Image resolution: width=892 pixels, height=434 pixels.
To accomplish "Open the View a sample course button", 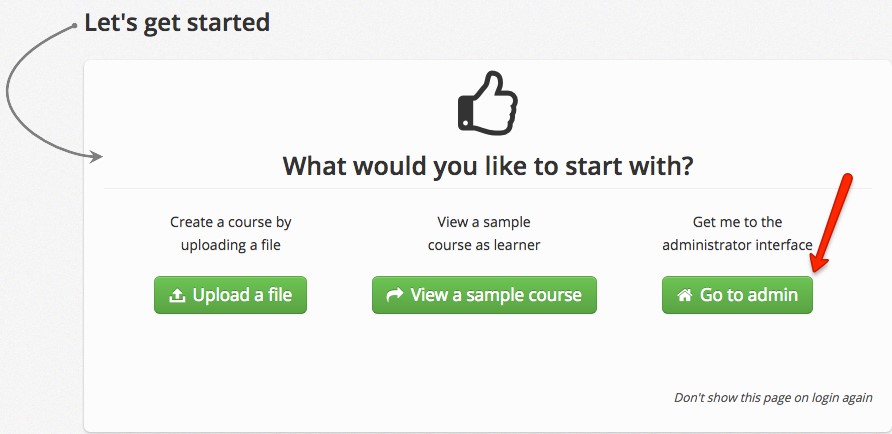I will 484,295.
